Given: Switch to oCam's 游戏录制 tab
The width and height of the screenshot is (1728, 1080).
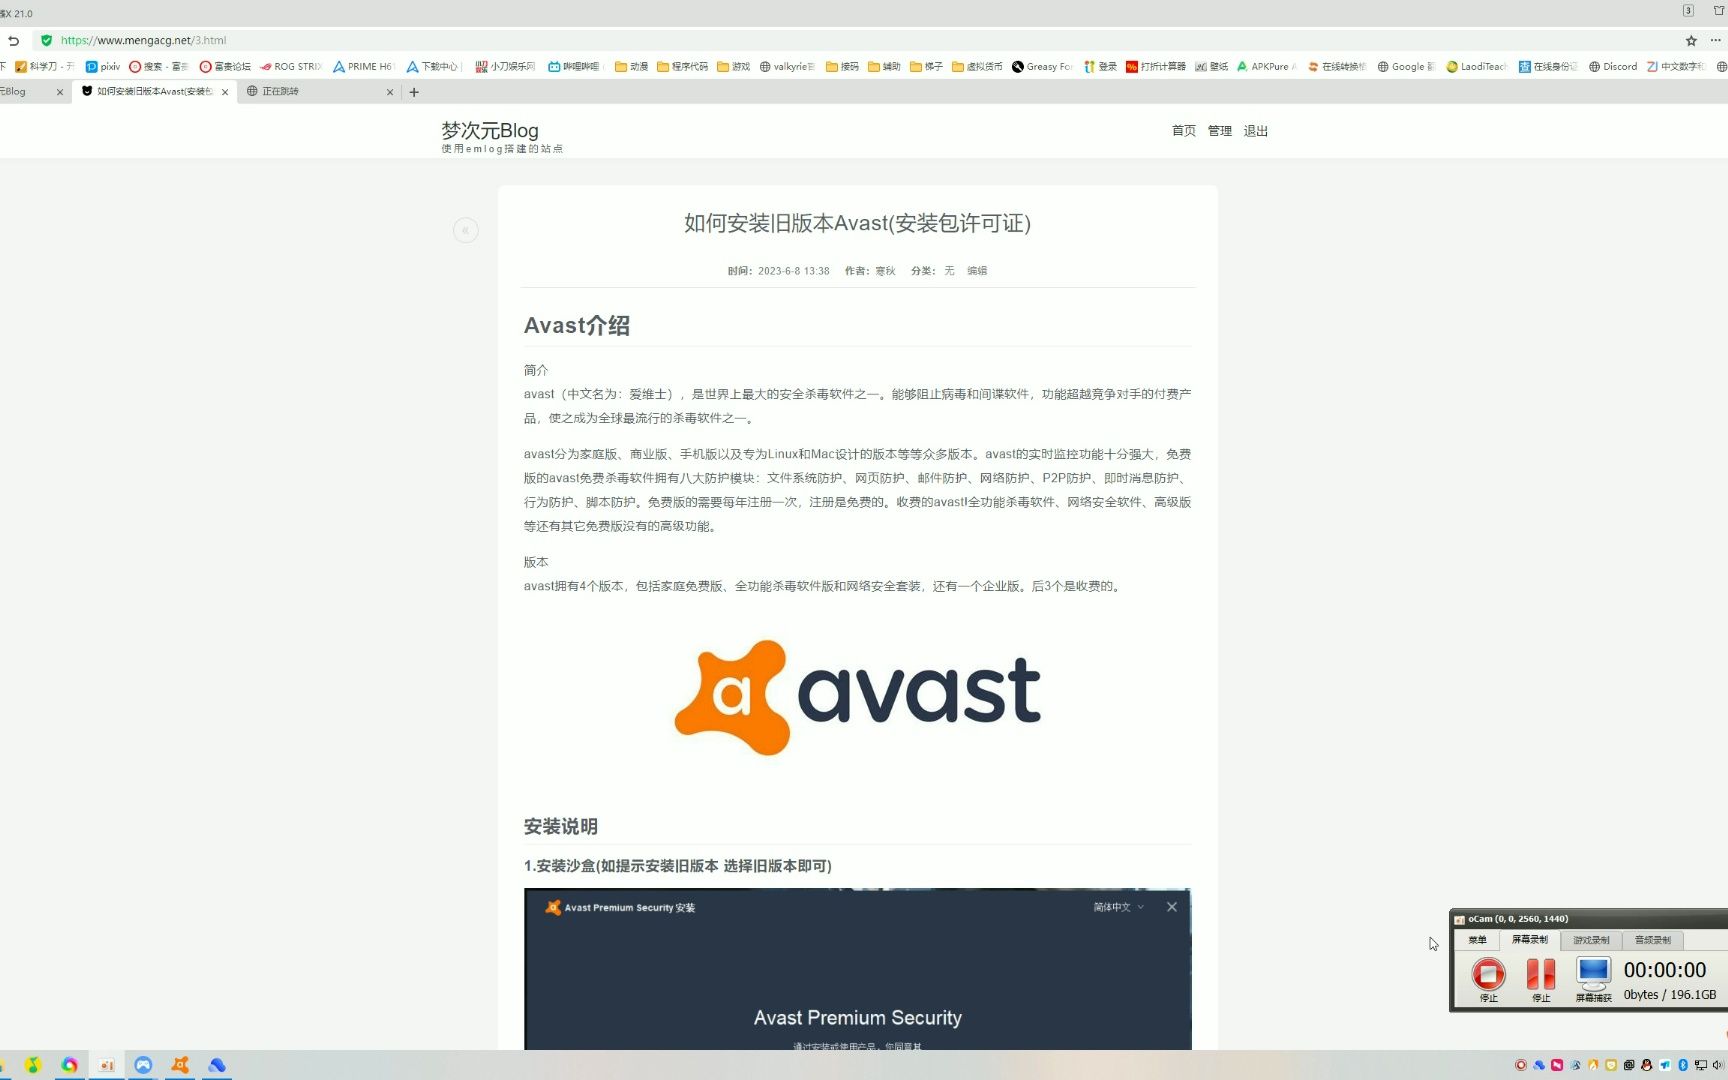Looking at the screenshot, I should click(1591, 940).
